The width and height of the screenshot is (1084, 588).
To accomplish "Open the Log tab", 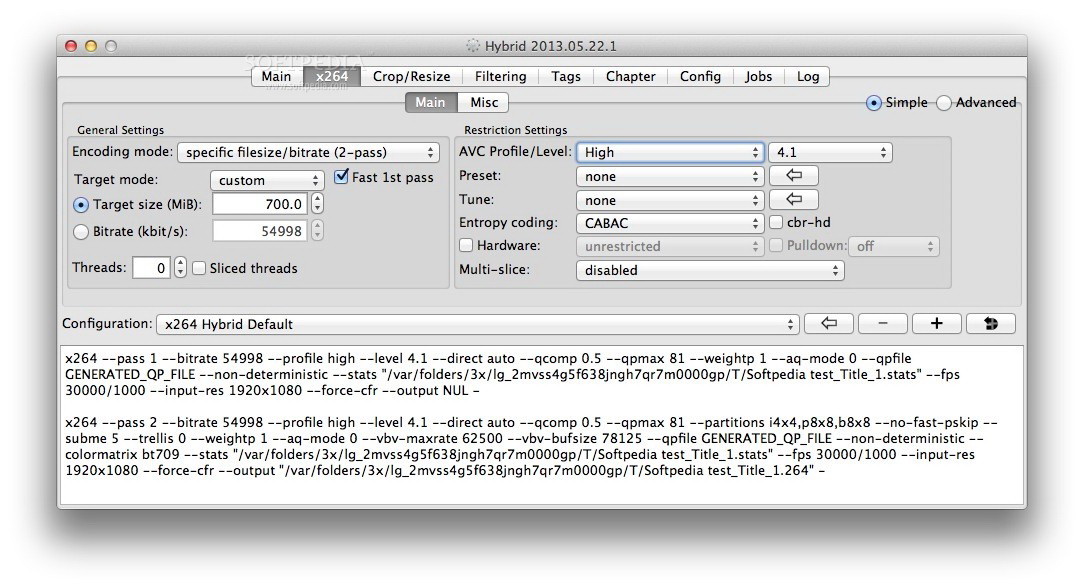I will (x=807, y=76).
